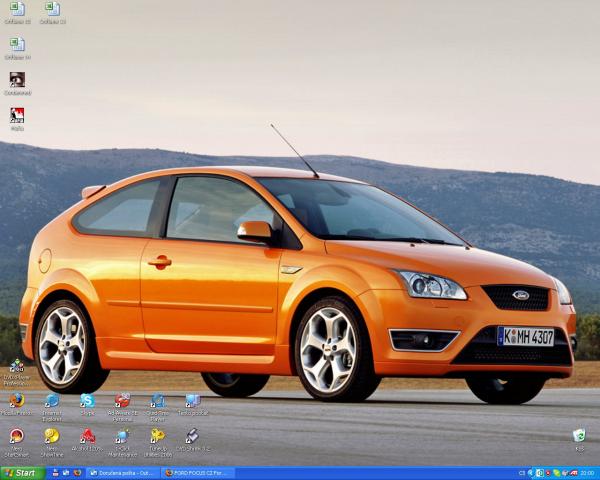Image resolution: width=600 pixels, height=480 pixels.
Task: Launch the Internet Explorer desktop shortcut
Action: coord(52,401)
